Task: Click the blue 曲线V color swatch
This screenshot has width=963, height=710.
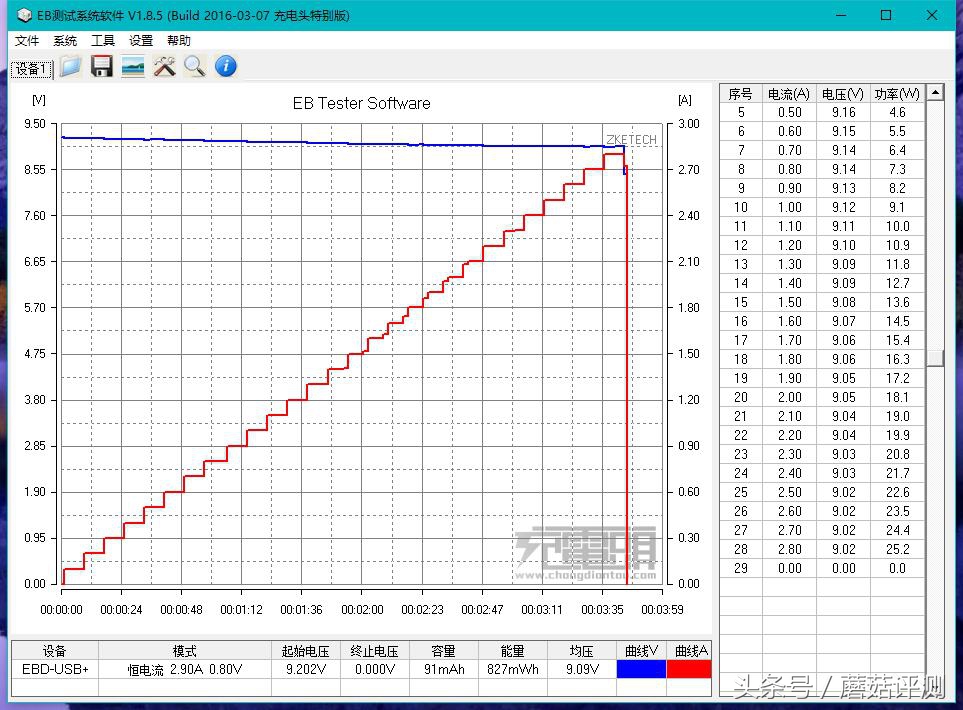Action: (x=641, y=669)
